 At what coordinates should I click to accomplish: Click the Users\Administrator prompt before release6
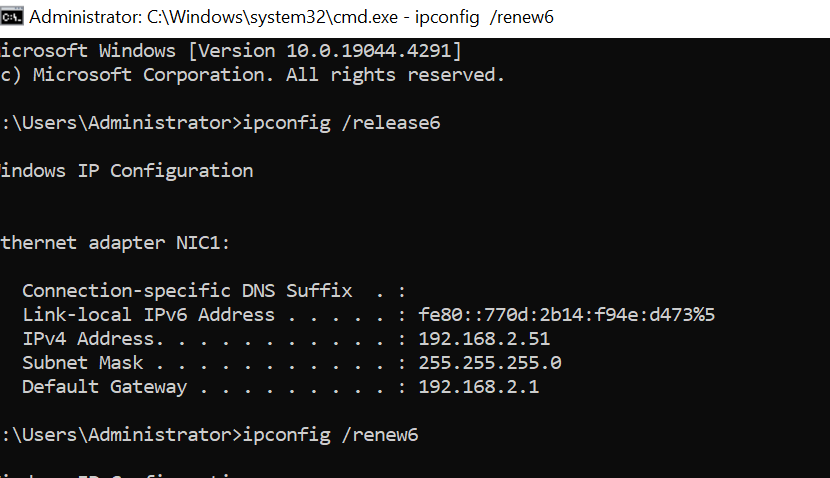coord(121,123)
